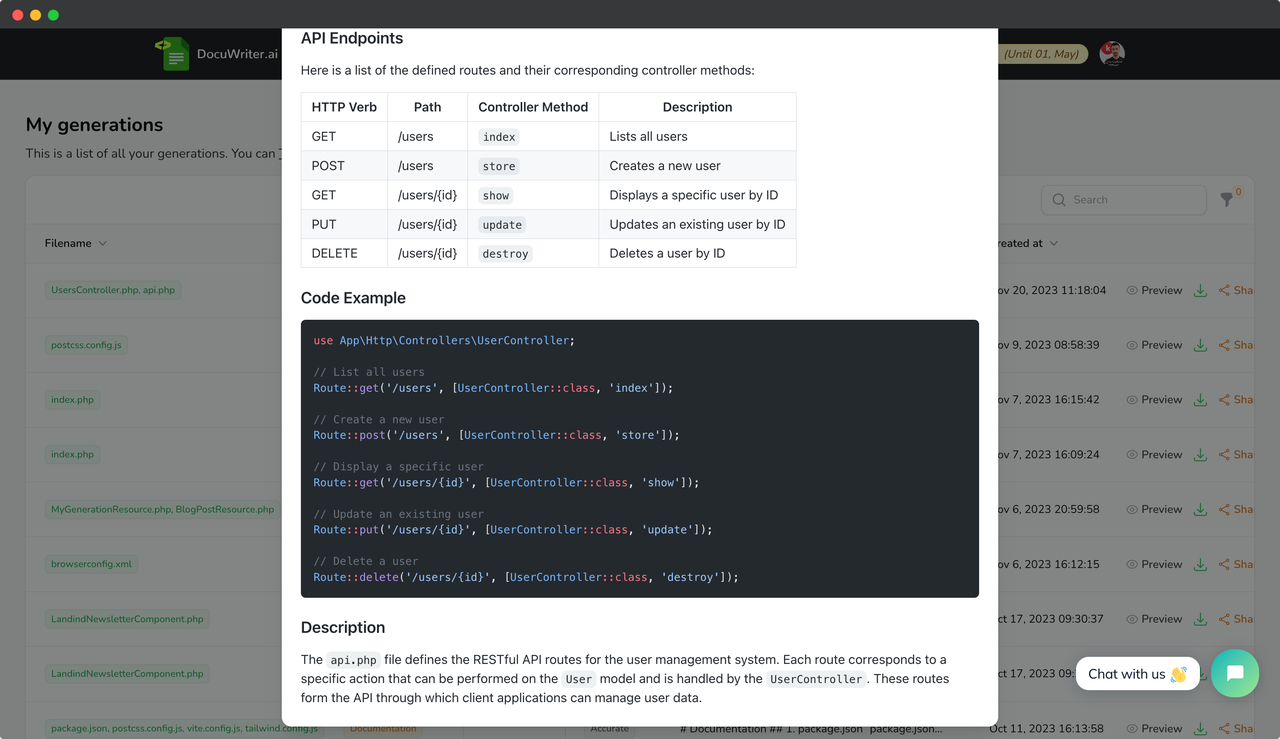The width and height of the screenshot is (1280, 739).
Task: Click the LandindNewsletterComponent.php filename badge
Action: point(126,618)
